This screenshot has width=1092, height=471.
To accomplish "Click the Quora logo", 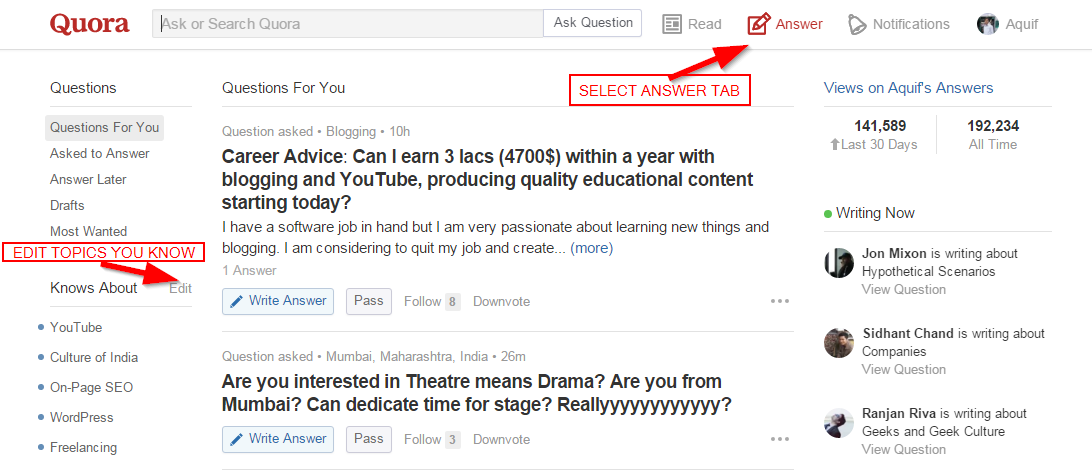I will pos(90,24).
